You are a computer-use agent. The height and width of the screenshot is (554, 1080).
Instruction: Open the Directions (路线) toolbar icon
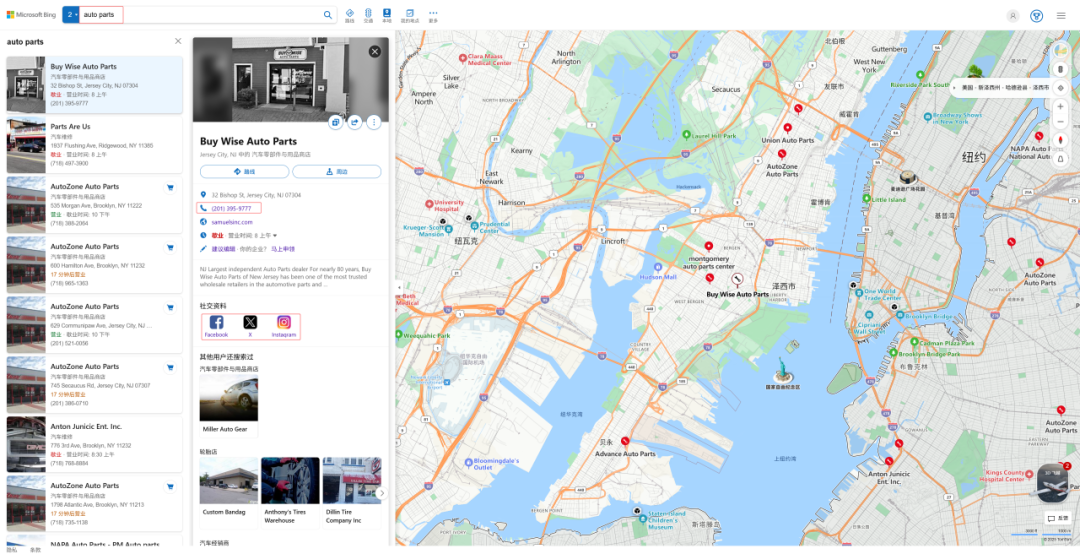pos(350,15)
